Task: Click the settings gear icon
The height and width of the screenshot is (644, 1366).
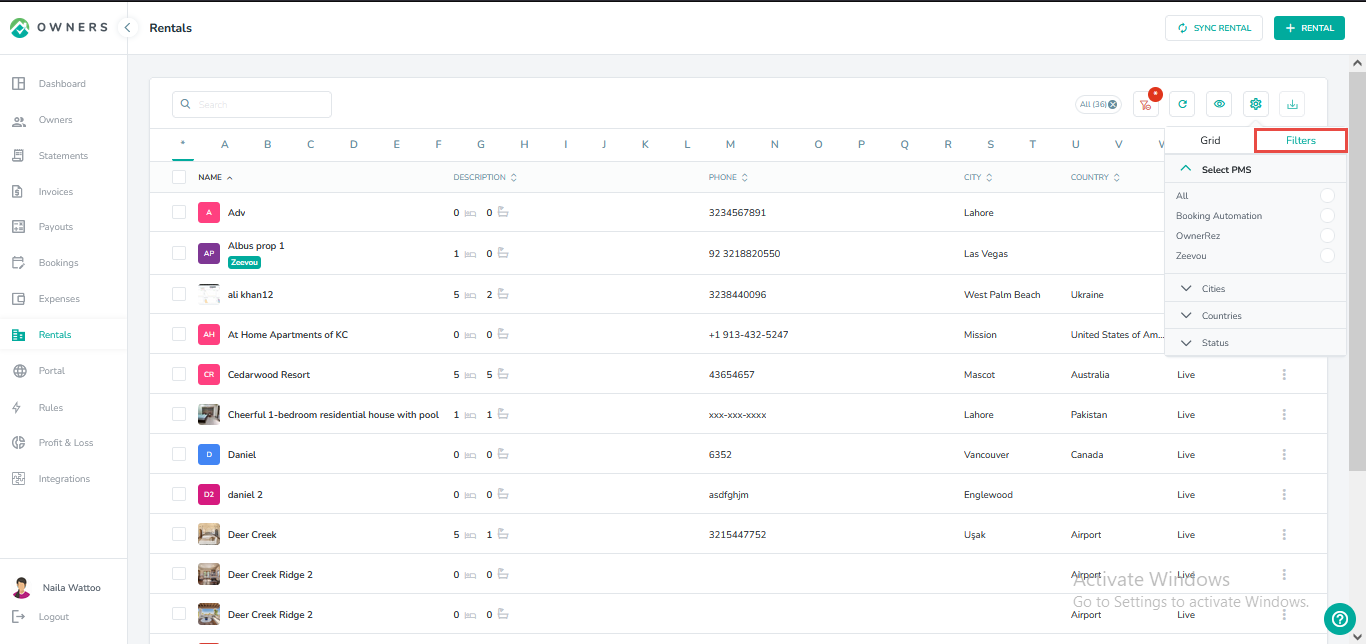Action: tap(1256, 104)
